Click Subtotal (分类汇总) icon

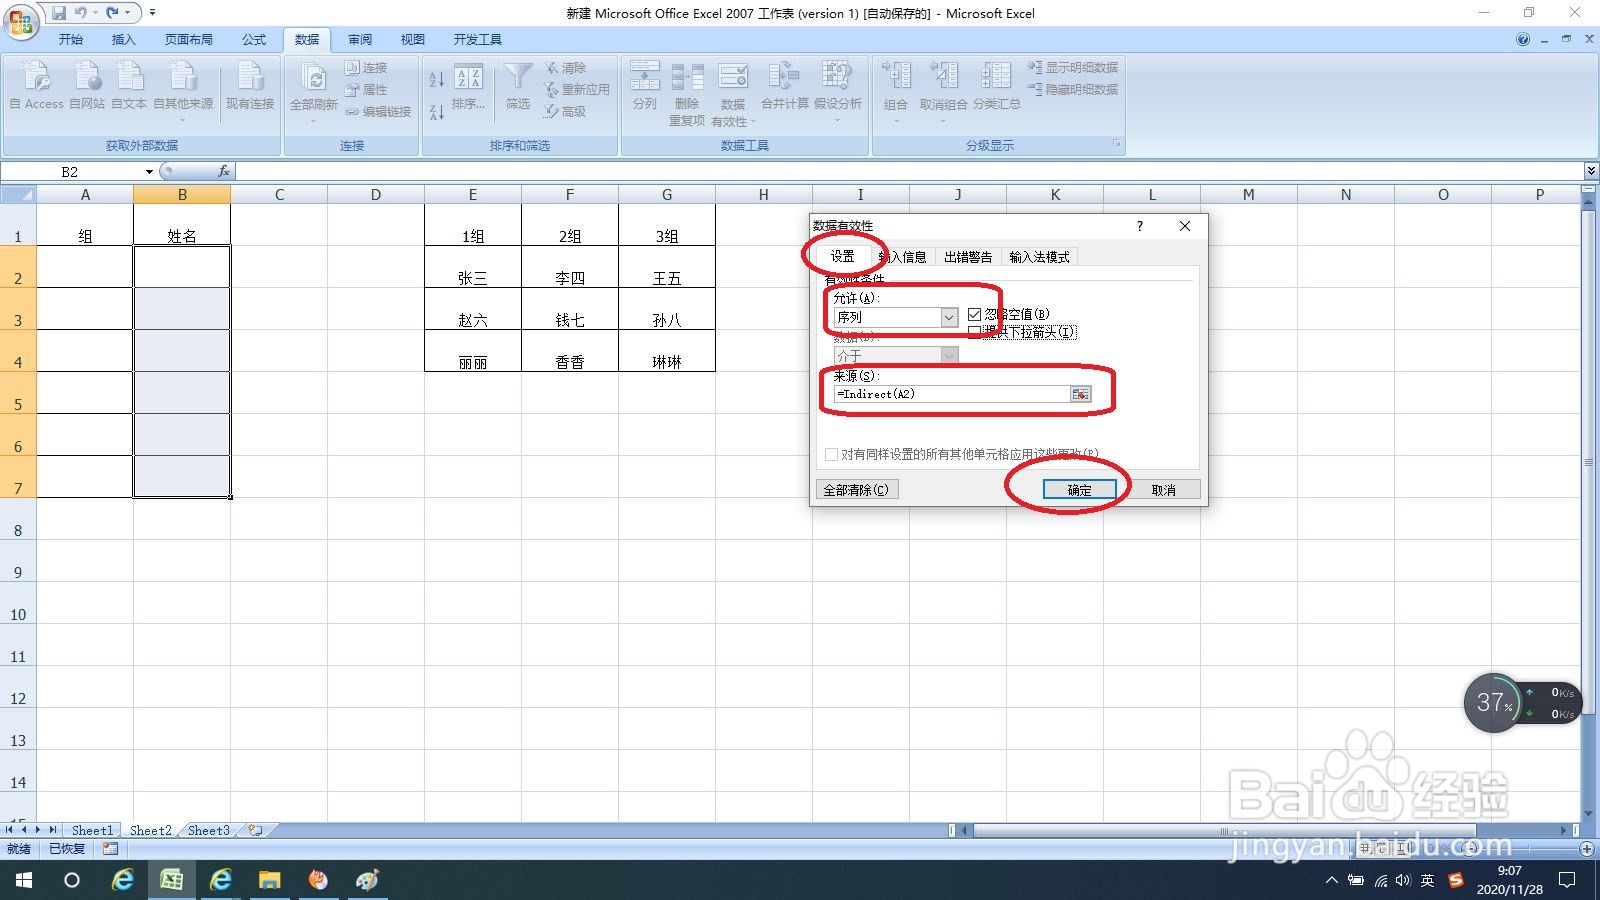[996, 76]
